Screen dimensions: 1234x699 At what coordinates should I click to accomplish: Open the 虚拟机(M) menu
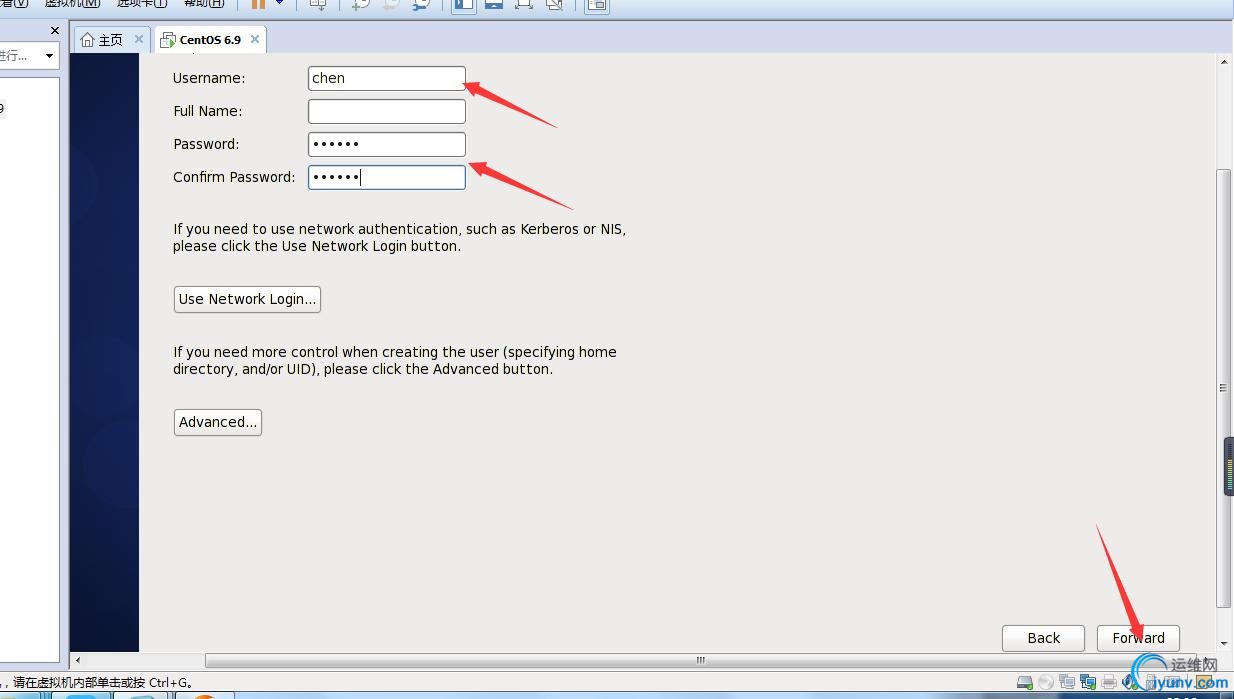pos(72,4)
